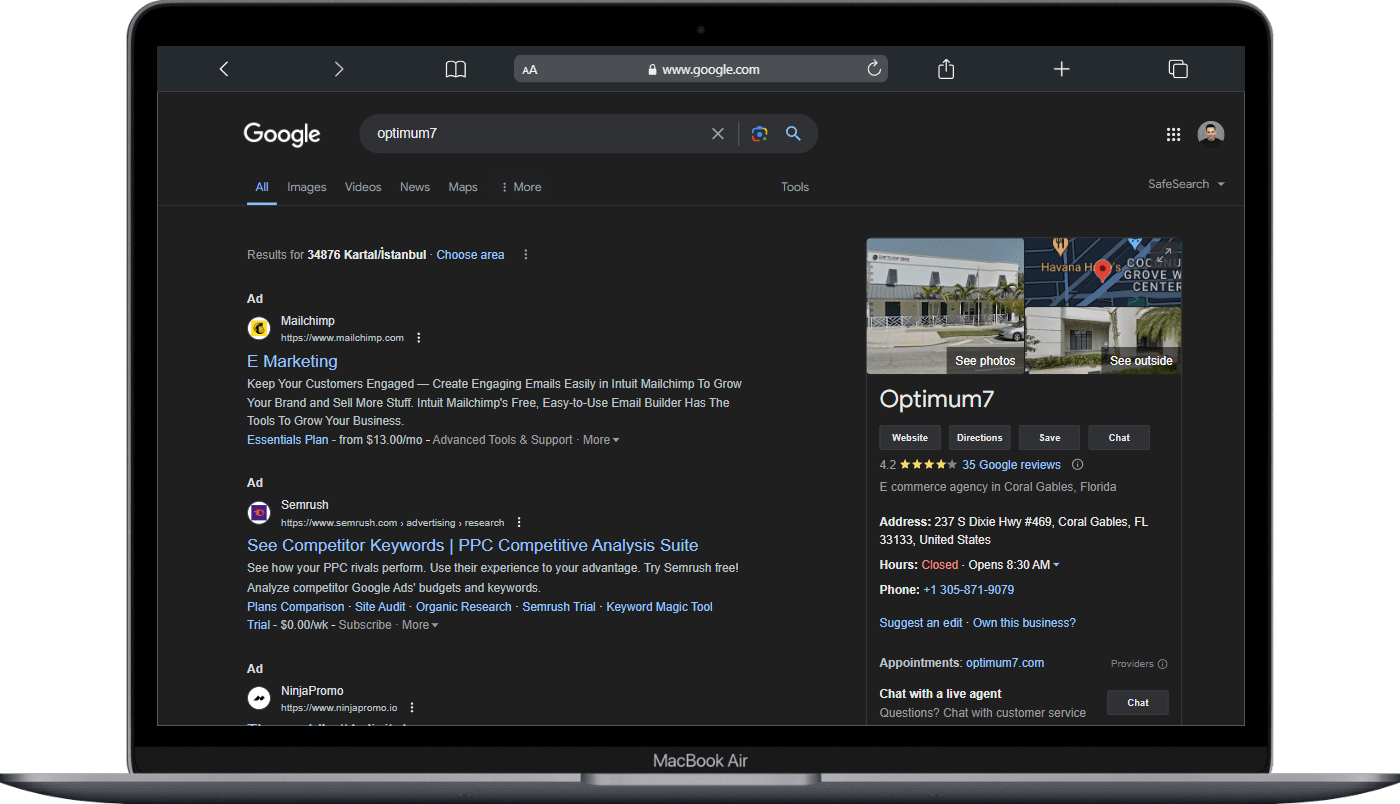The width and height of the screenshot is (1400, 804).
Task: Open a new tab with plus icon
Action: 1062,69
